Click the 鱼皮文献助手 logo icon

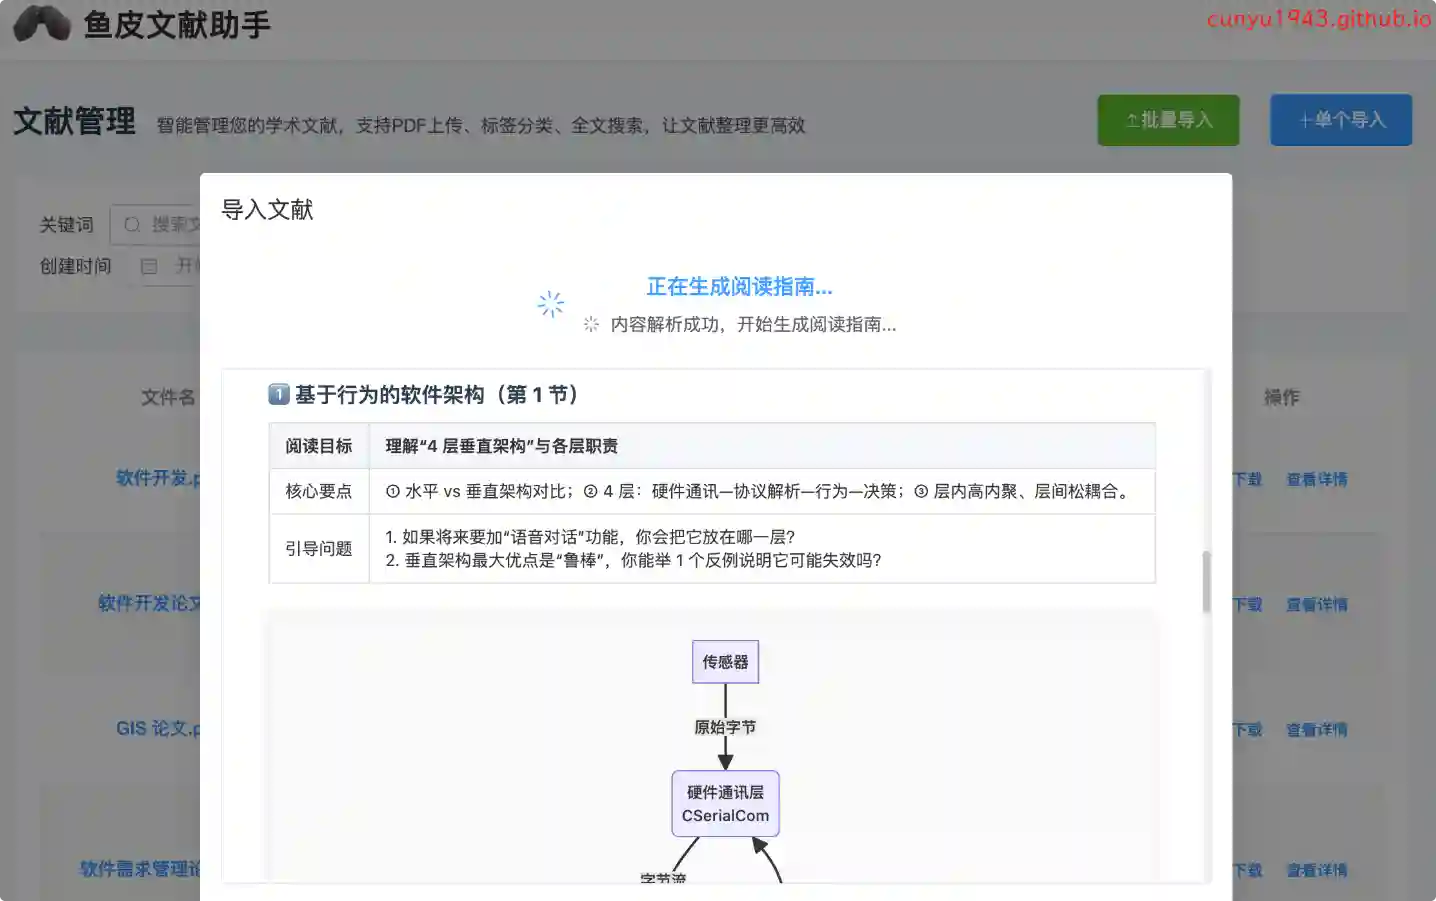[x=41, y=24]
